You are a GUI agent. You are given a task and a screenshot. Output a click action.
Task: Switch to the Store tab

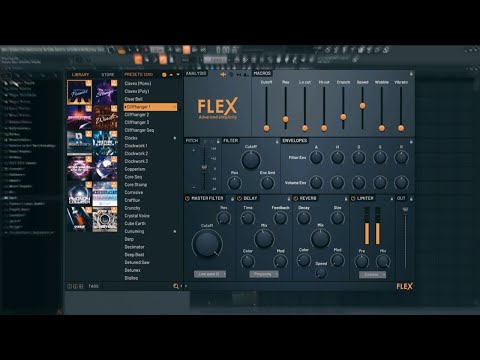(x=108, y=75)
